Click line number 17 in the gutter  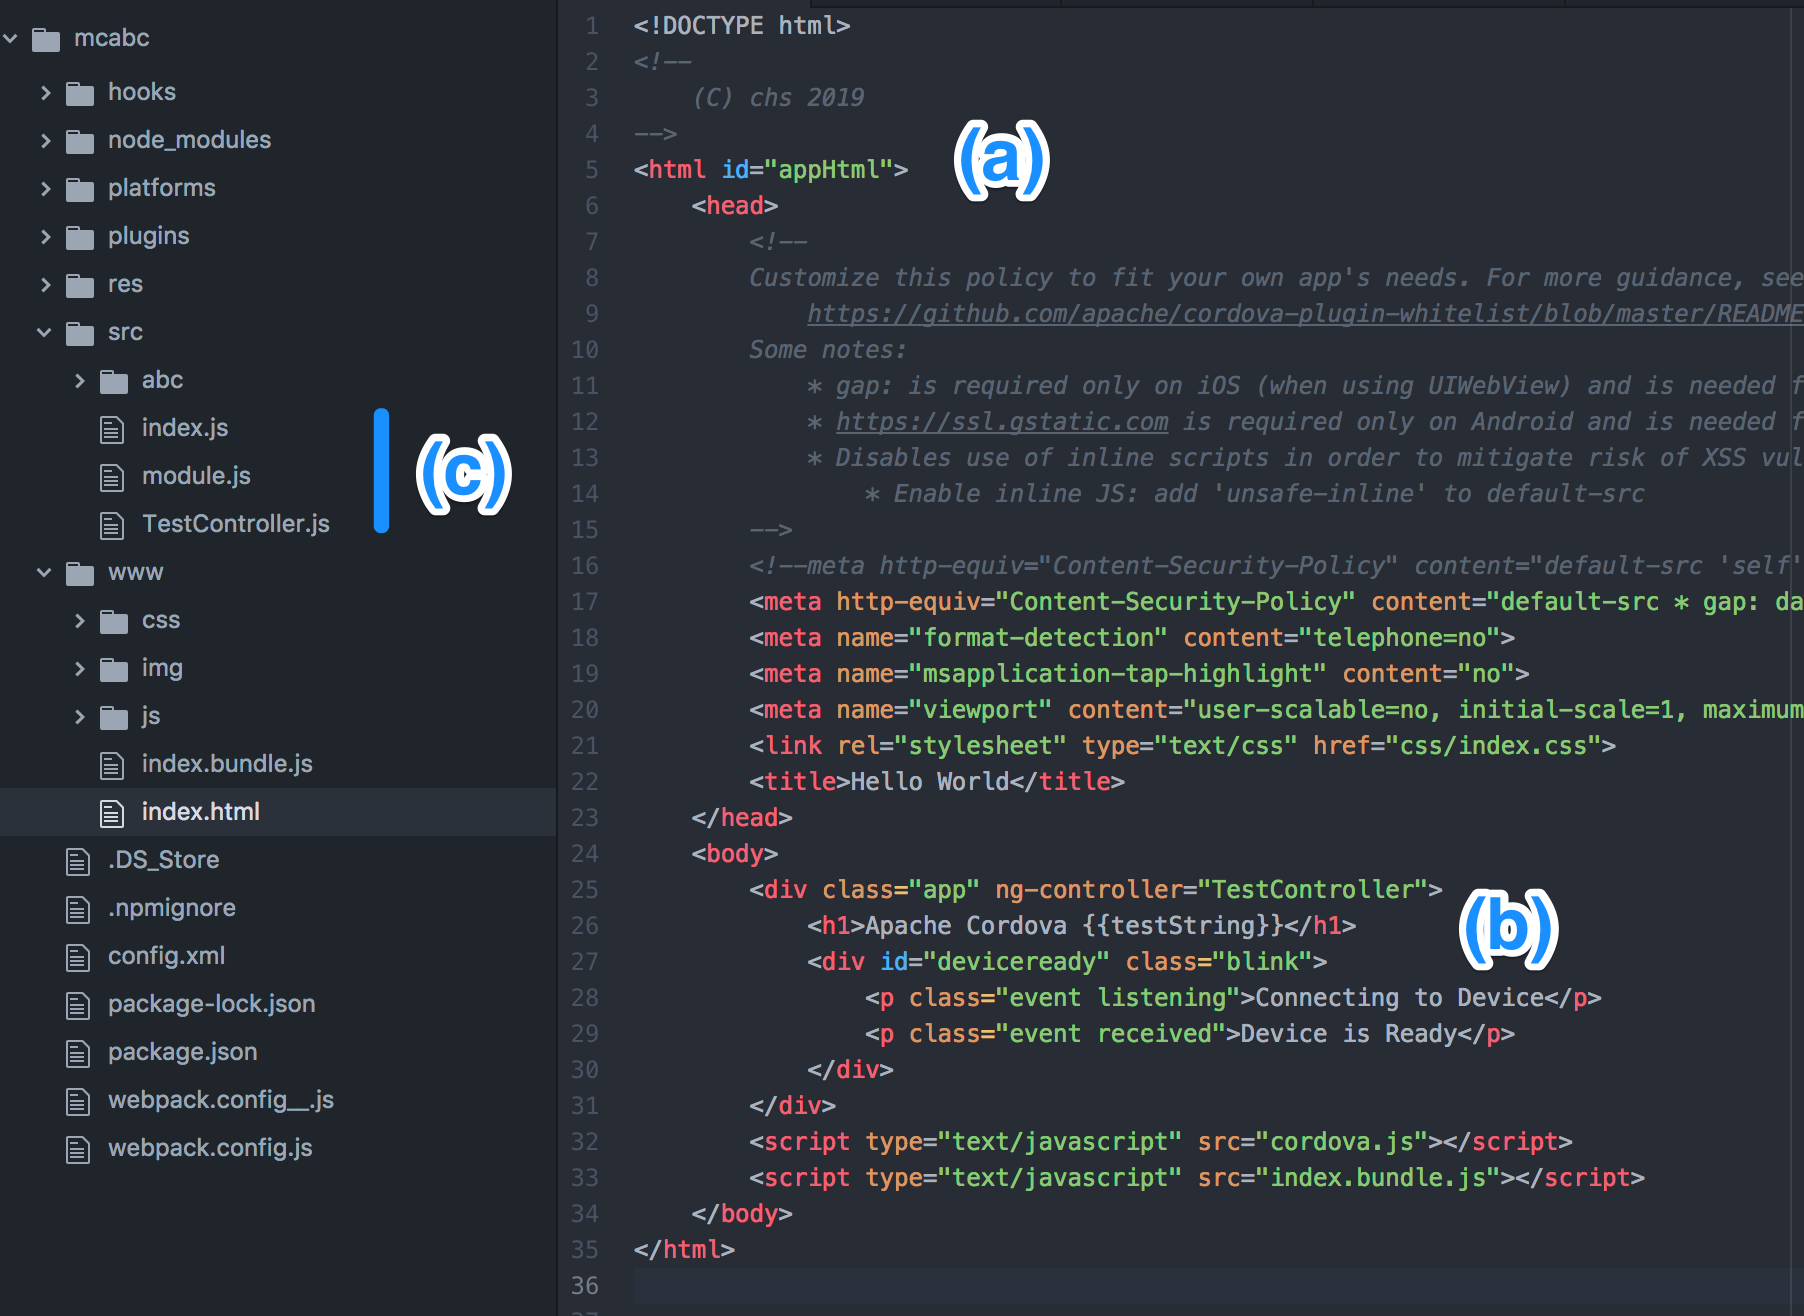click(585, 601)
